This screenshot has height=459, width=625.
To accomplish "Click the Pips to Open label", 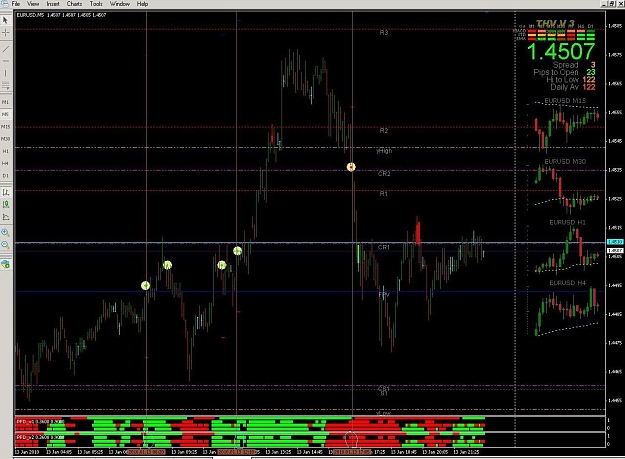I will (556, 72).
